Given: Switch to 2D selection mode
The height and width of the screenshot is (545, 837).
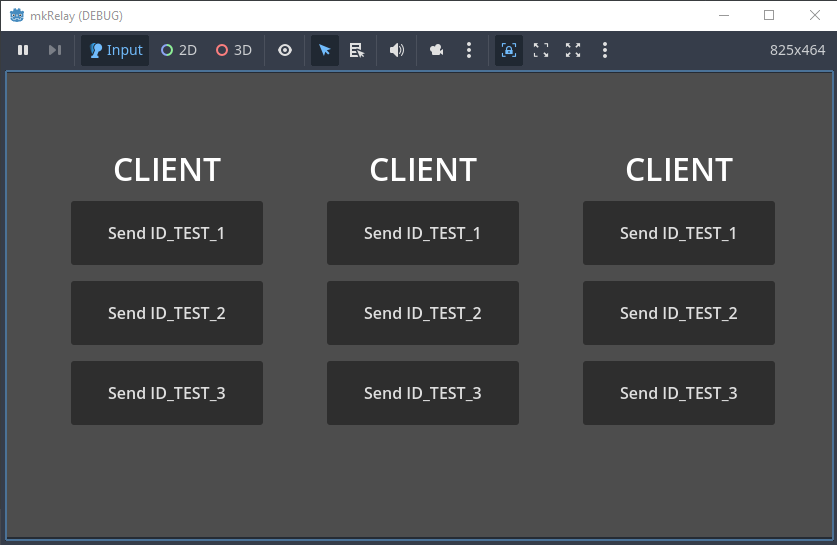Looking at the screenshot, I should 179,50.
